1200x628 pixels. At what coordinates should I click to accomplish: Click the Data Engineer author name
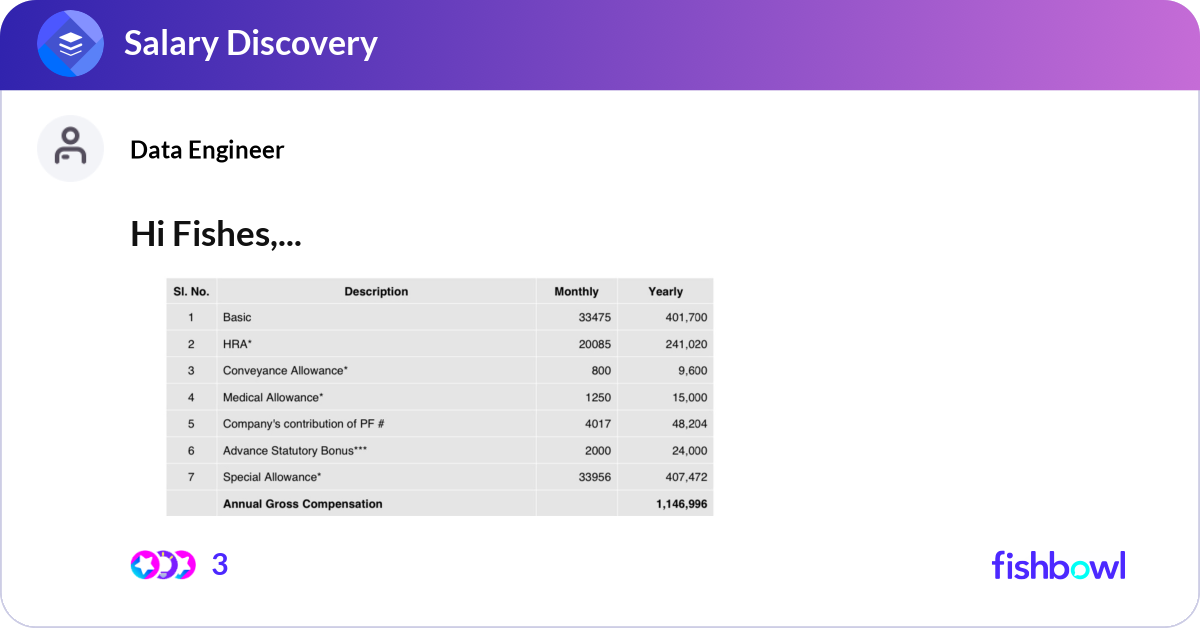[x=207, y=150]
